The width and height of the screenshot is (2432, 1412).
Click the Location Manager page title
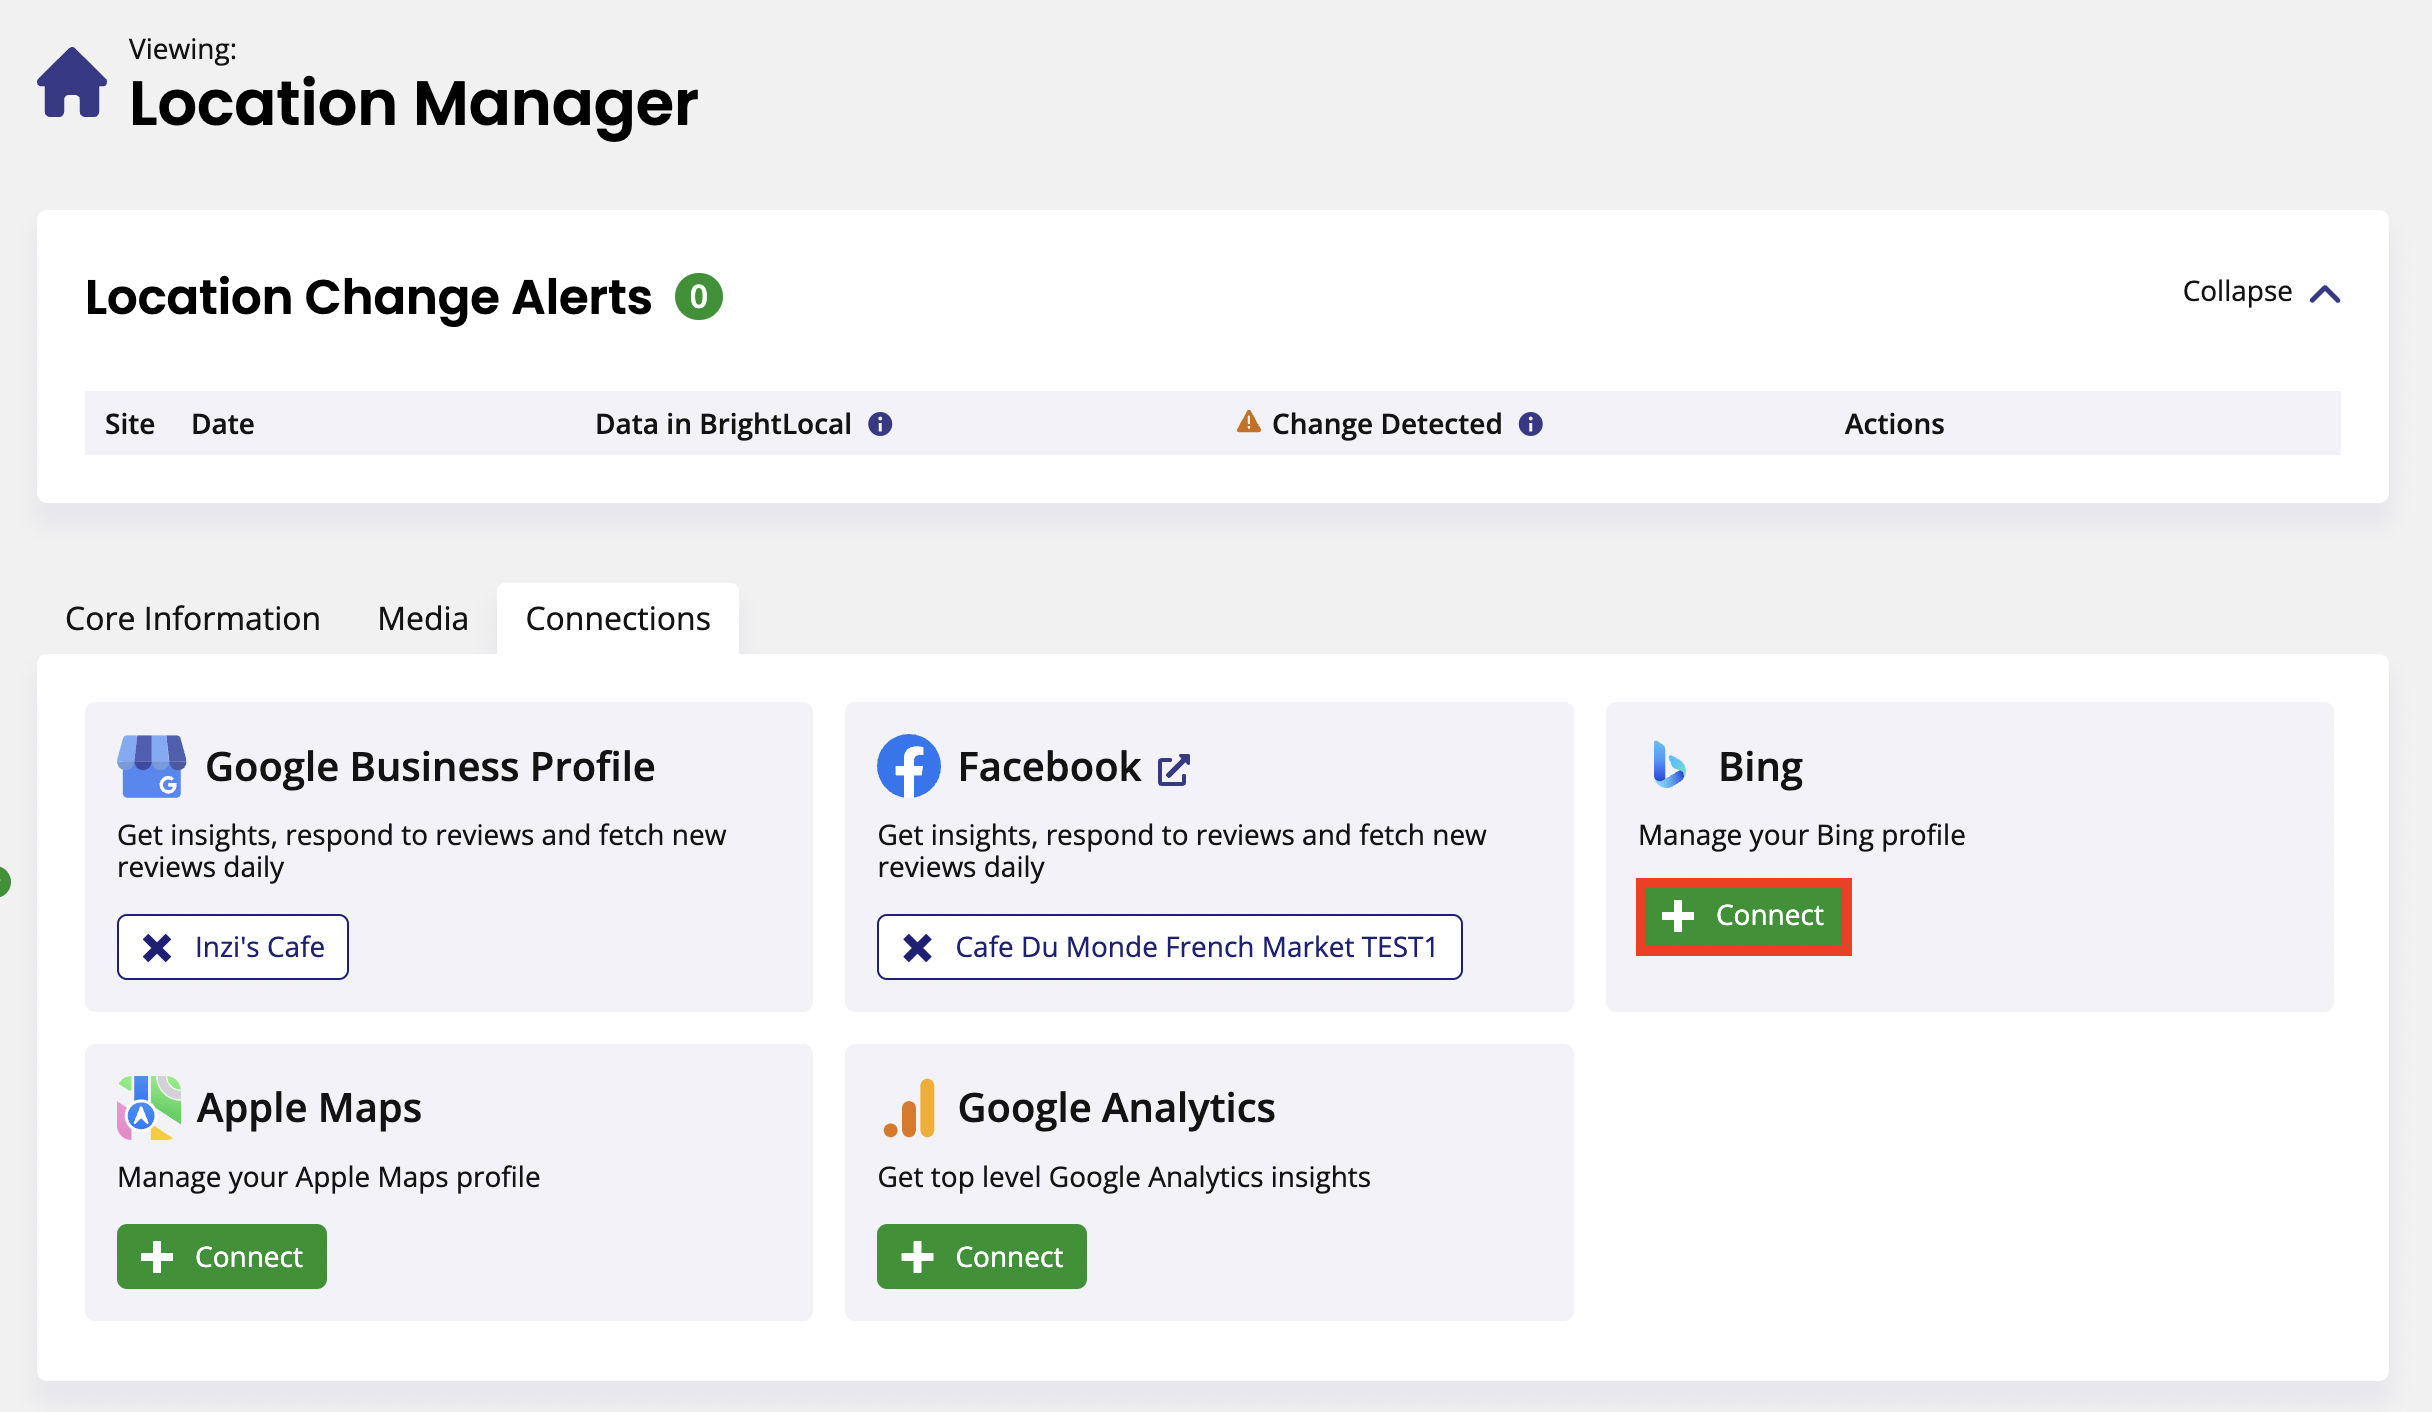point(414,104)
